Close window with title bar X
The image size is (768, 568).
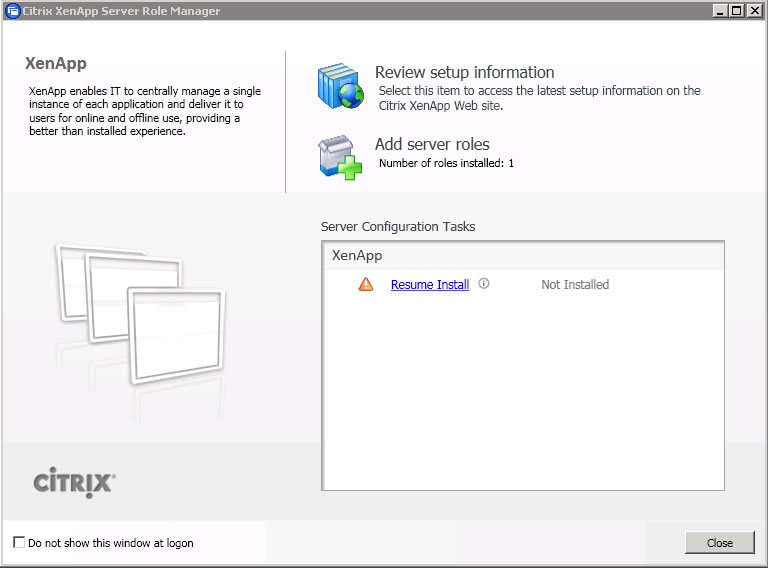[754, 11]
